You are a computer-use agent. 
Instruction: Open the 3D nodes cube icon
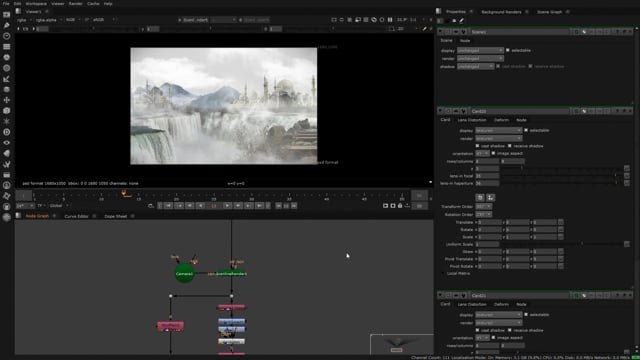(x=7, y=111)
